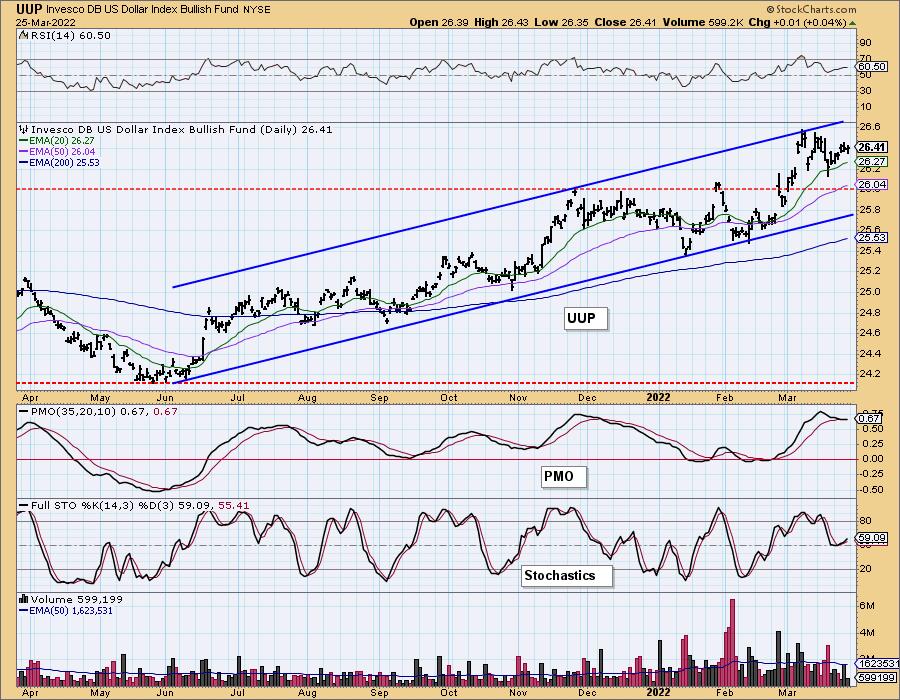
Task: Click the 60.50 RSI value tag on right axis
Action: tap(871, 67)
